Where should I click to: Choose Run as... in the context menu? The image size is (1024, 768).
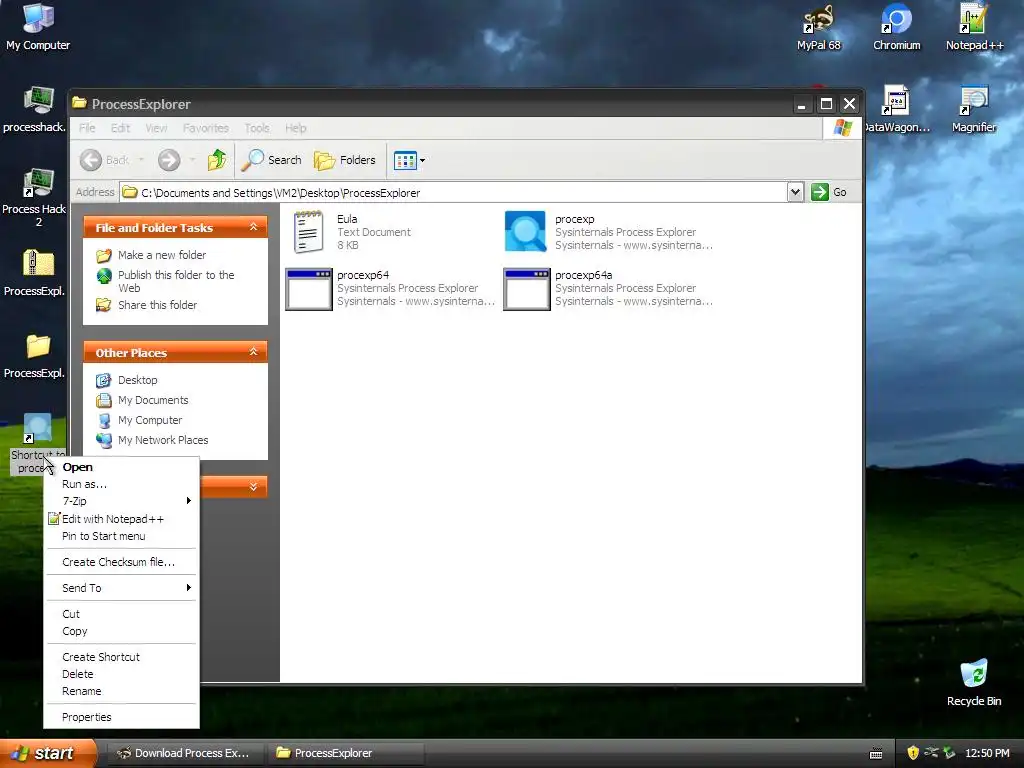[x=121, y=484]
